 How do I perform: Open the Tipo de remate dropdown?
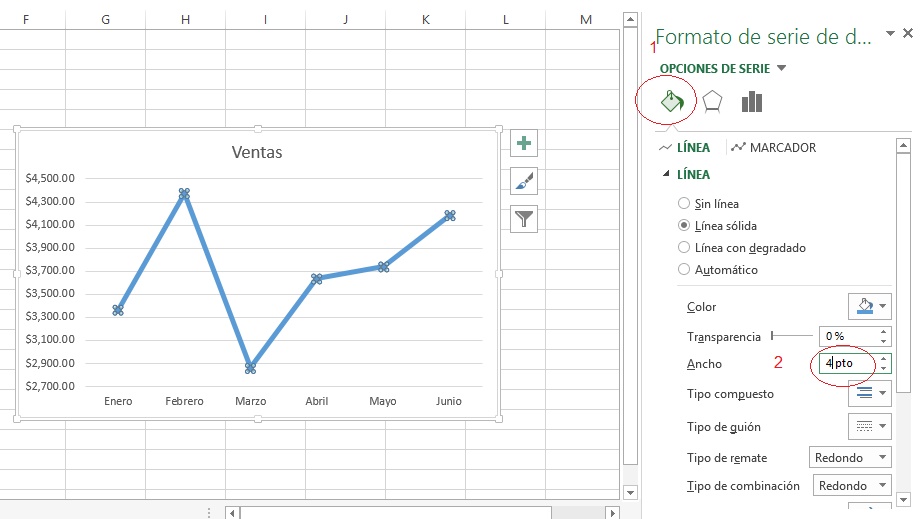(849, 457)
